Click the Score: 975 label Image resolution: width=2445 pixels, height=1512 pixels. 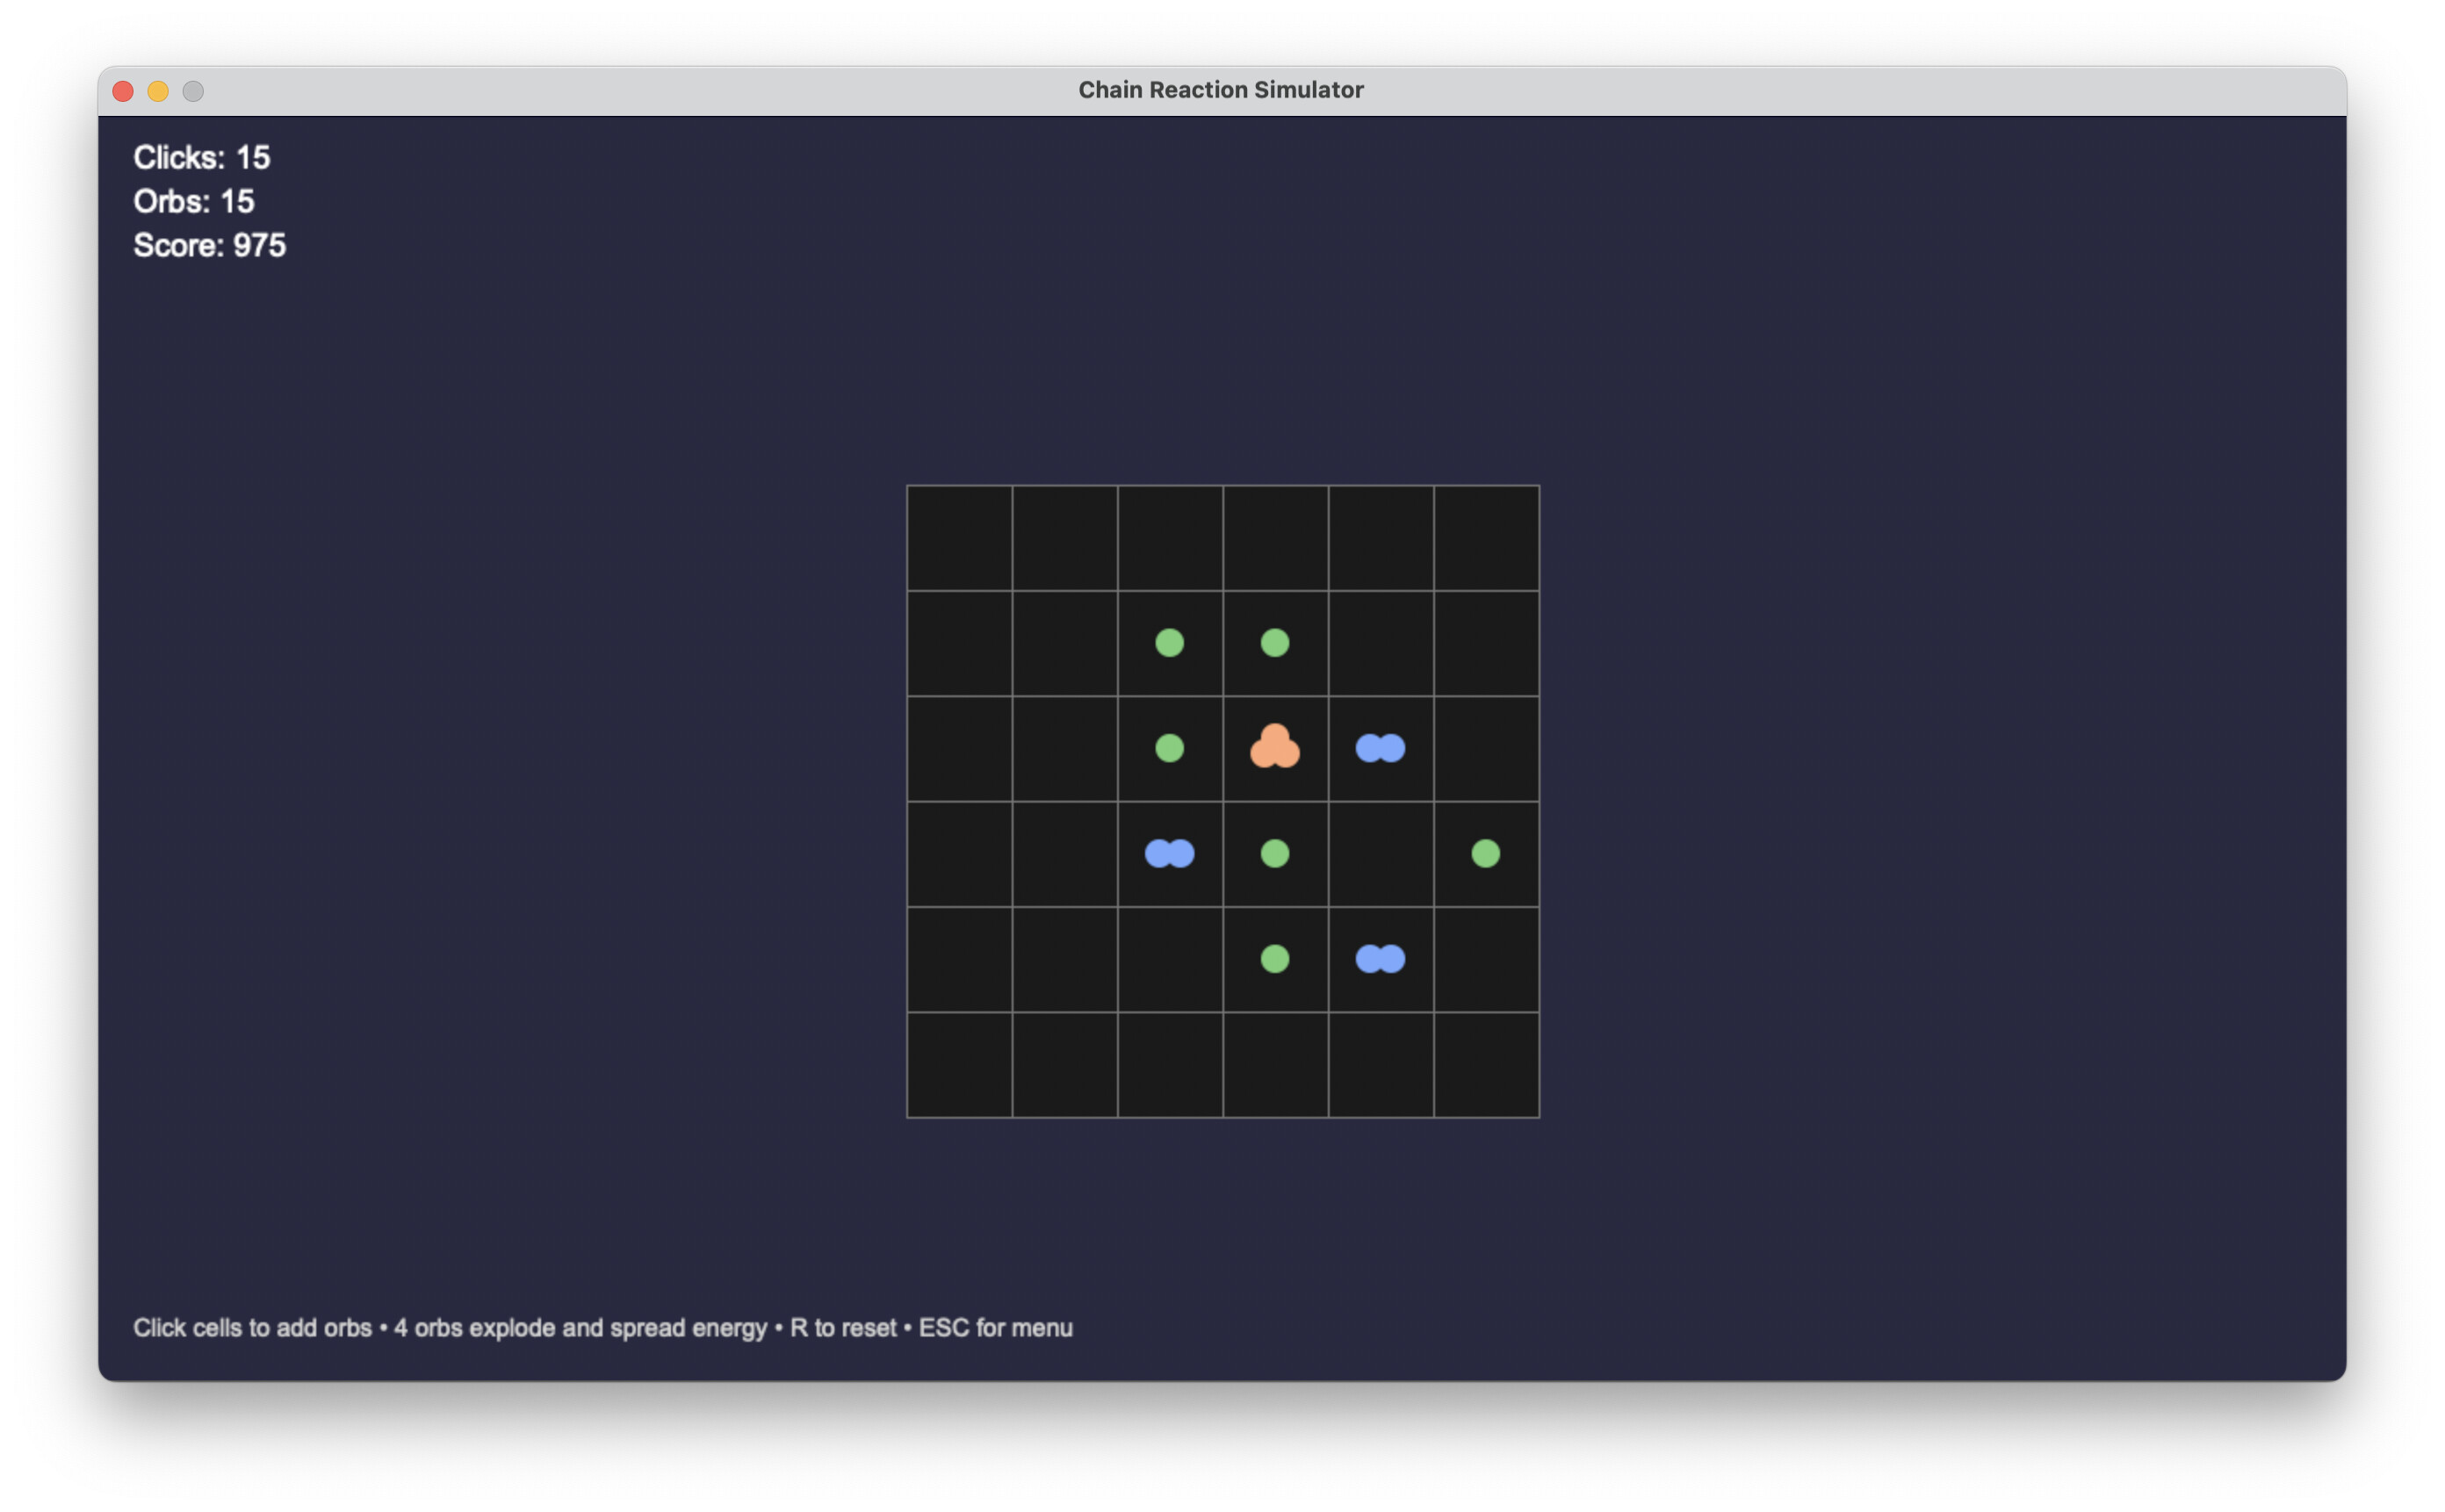click(x=209, y=245)
